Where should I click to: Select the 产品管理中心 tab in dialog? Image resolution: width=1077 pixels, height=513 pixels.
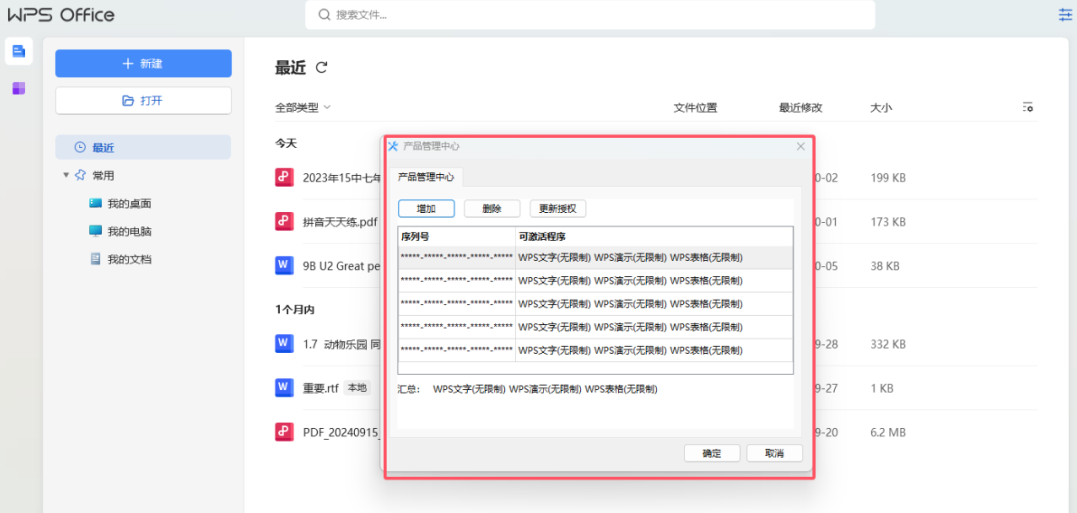[426, 176]
